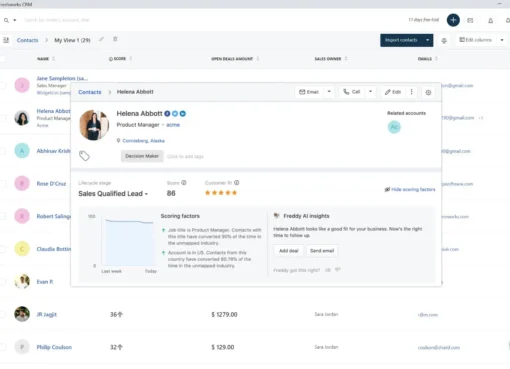Click the add tags input field

185,156
